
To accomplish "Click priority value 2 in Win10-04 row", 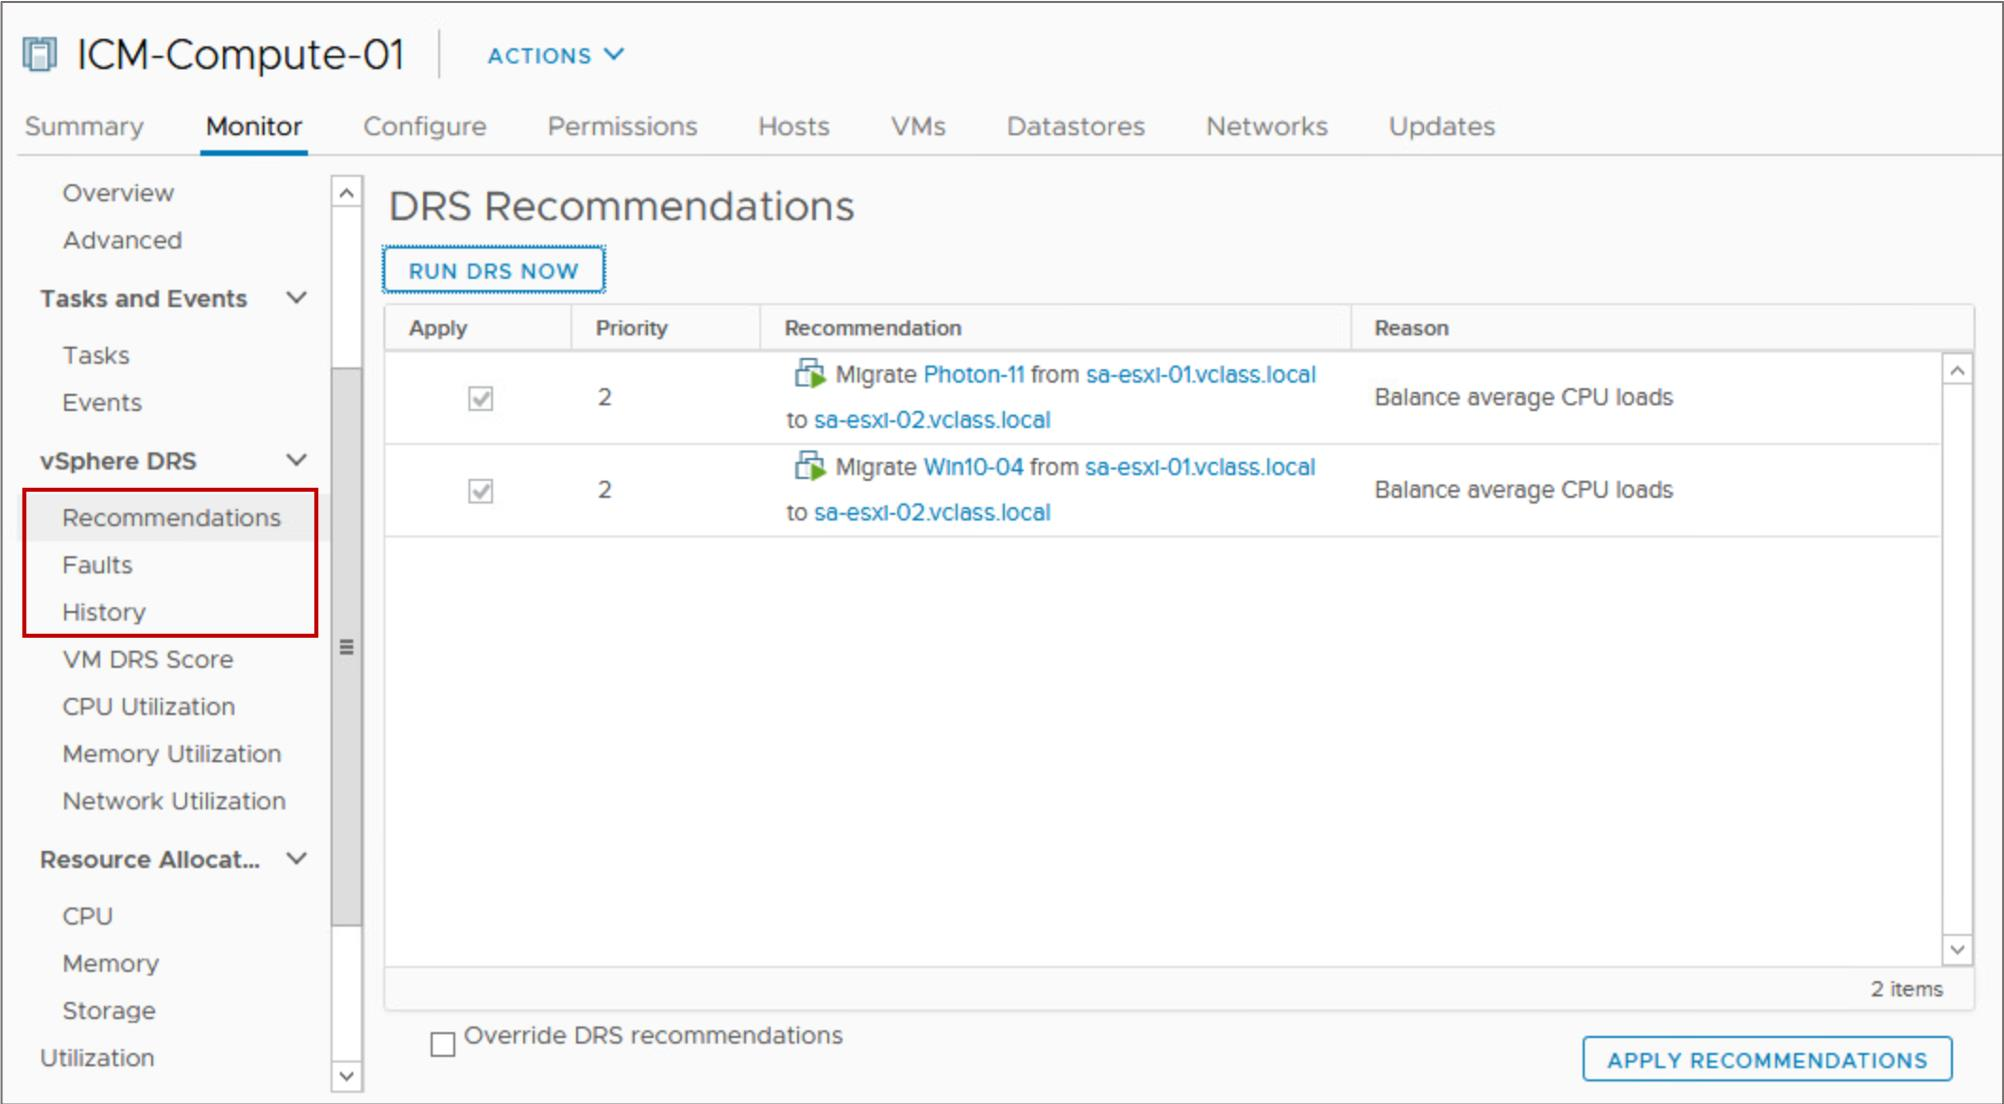I will click(x=605, y=489).
